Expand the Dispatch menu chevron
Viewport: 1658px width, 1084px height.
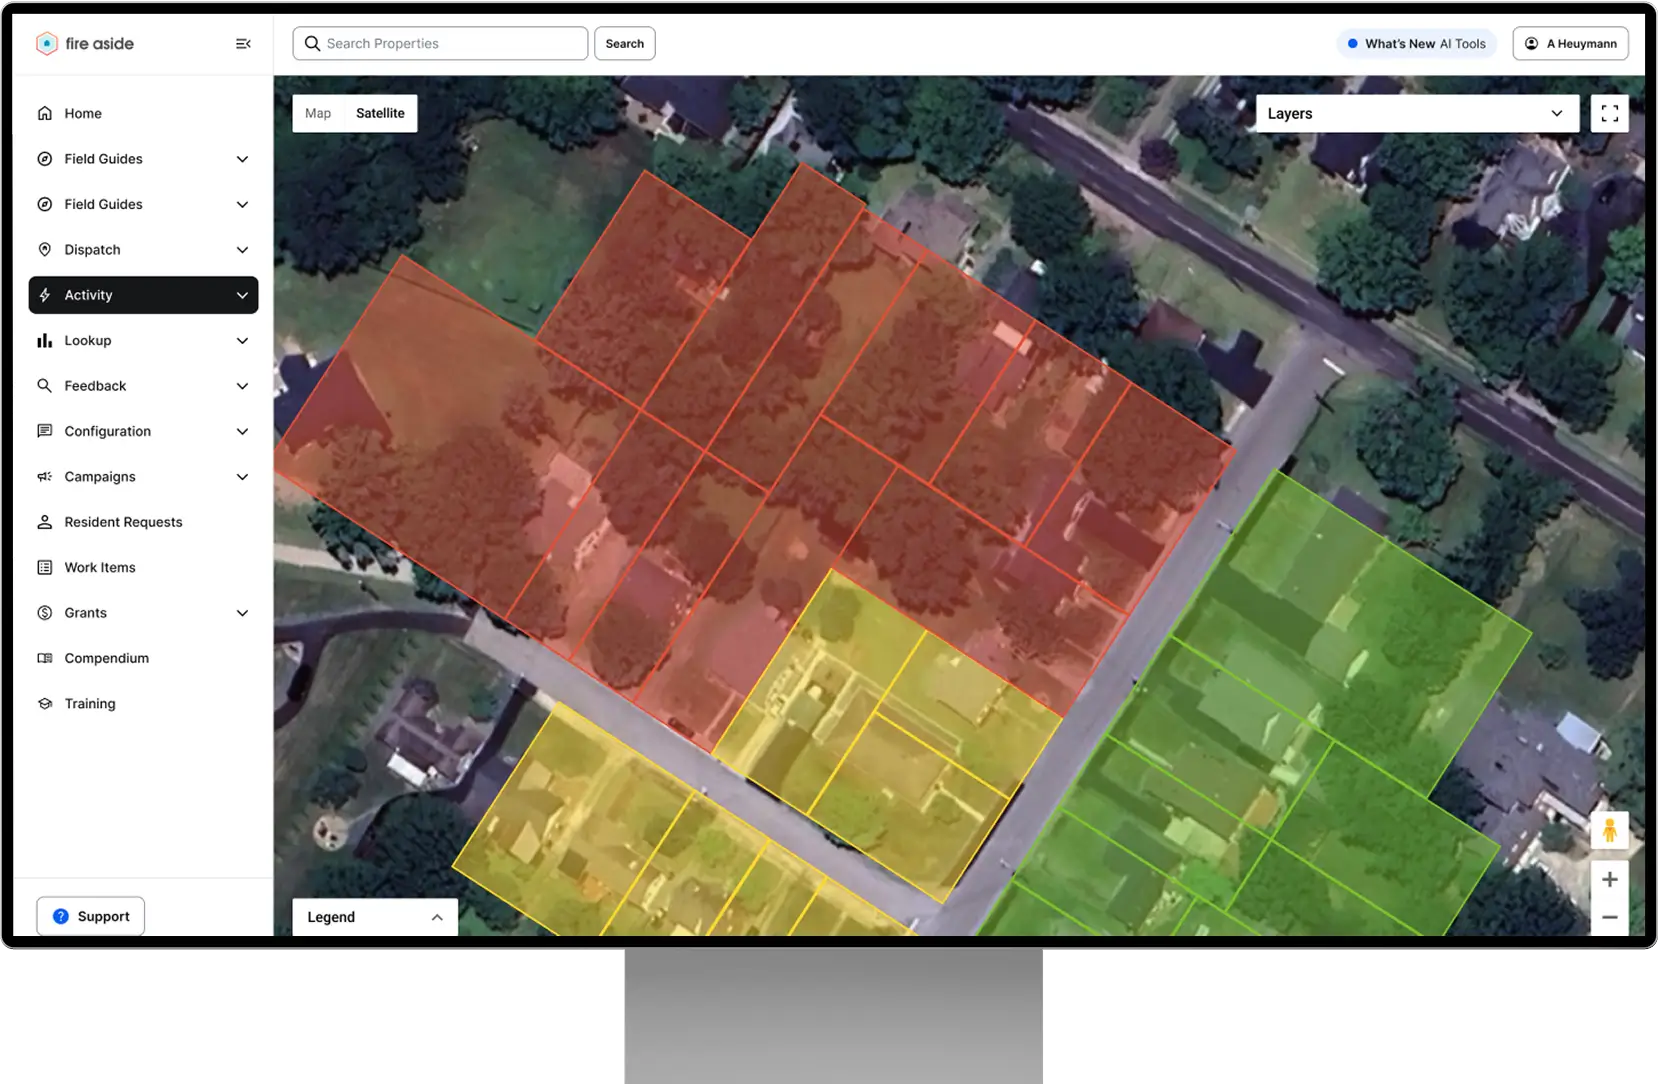point(242,250)
